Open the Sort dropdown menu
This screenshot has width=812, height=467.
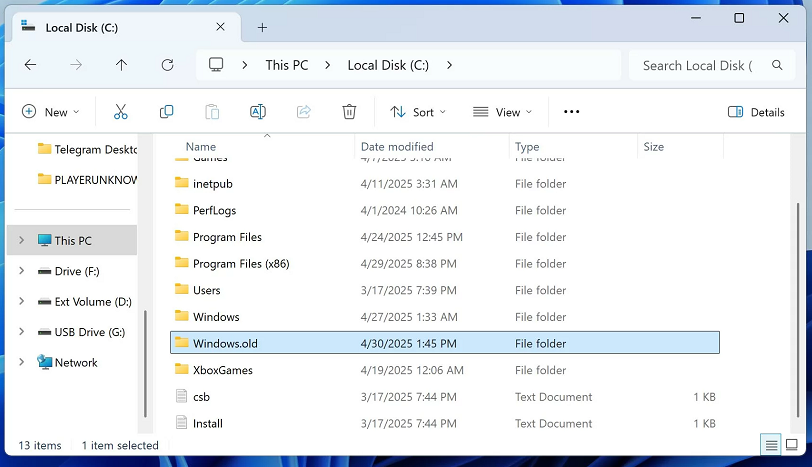418,112
